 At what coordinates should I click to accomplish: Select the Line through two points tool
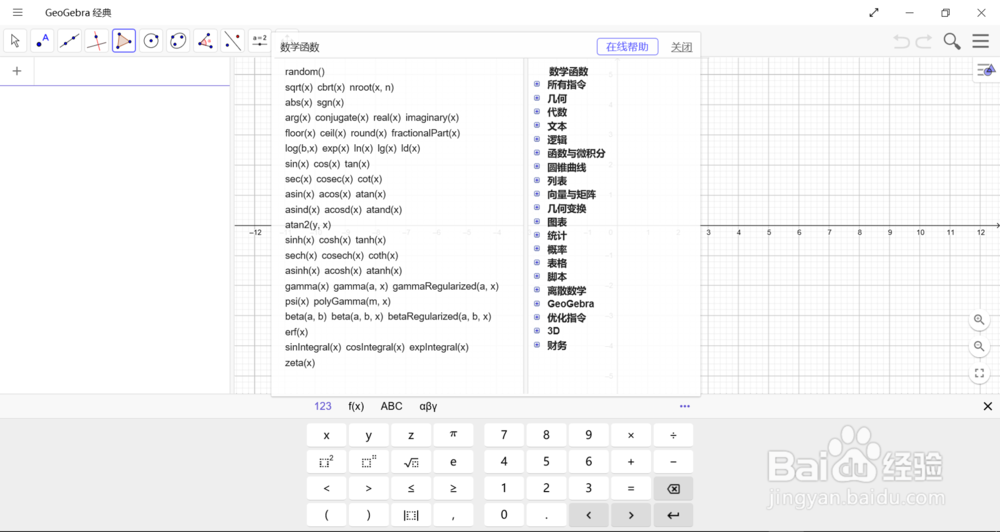click(x=70, y=41)
